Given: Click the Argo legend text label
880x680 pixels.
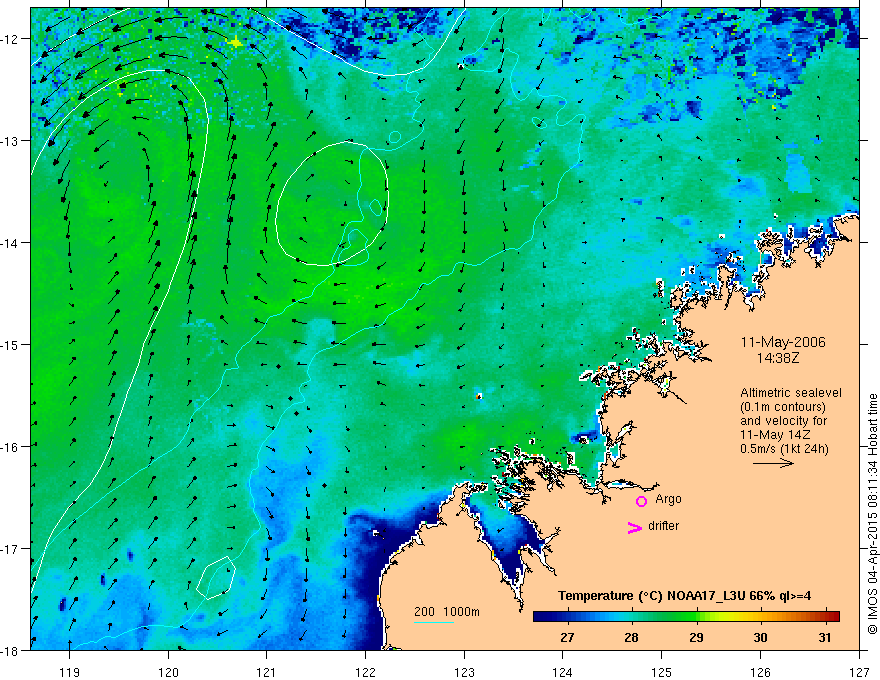Looking at the screenshot, I should (x=668, y=499).
